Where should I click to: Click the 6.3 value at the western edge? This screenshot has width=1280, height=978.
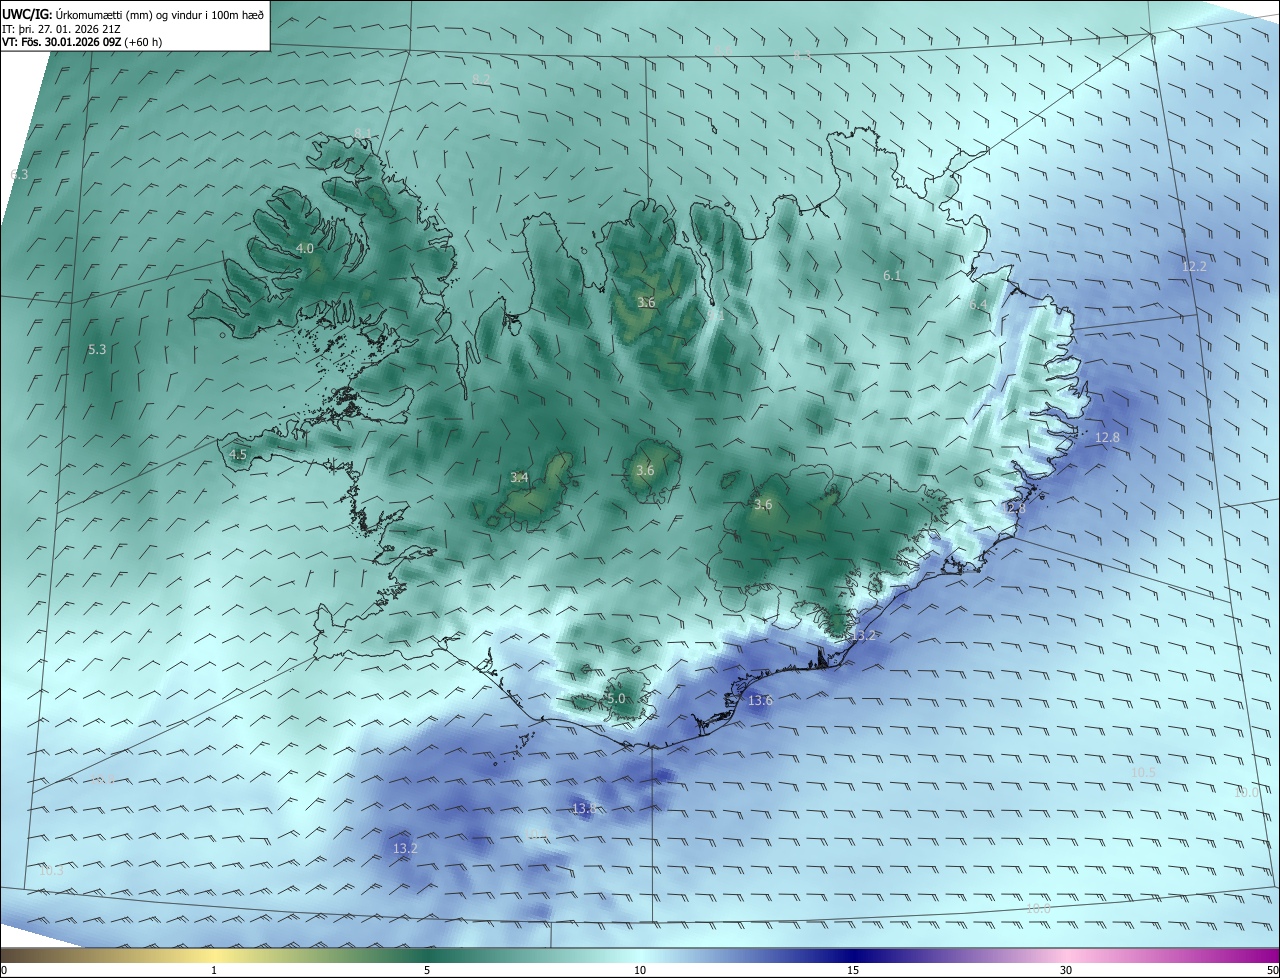click(x=19, y=174)
